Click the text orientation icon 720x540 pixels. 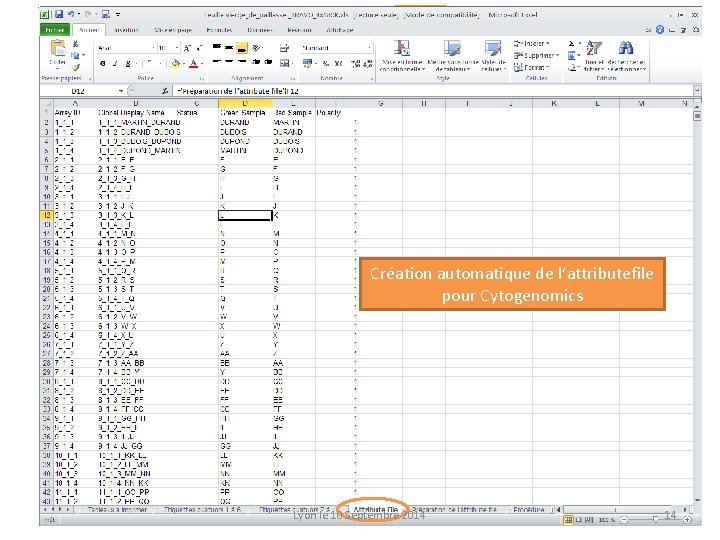coord(257,47)
